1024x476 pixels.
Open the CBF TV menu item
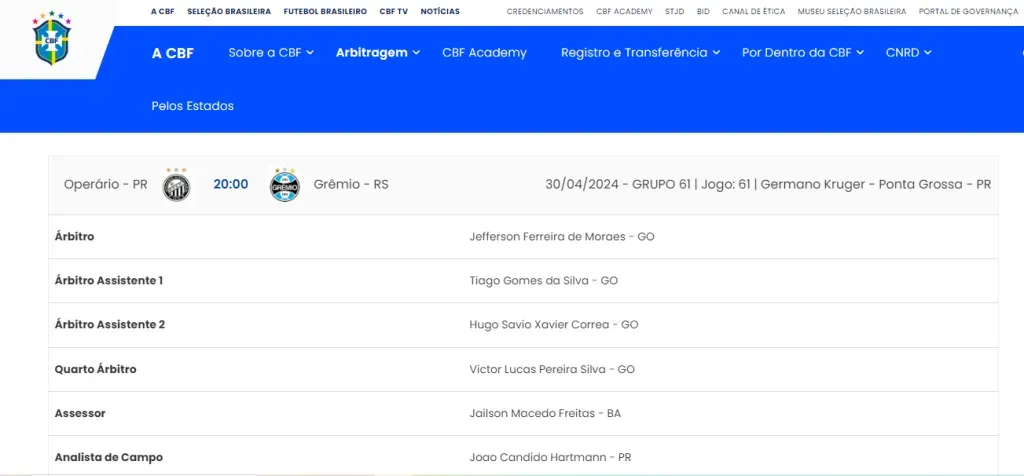point(394,12)
